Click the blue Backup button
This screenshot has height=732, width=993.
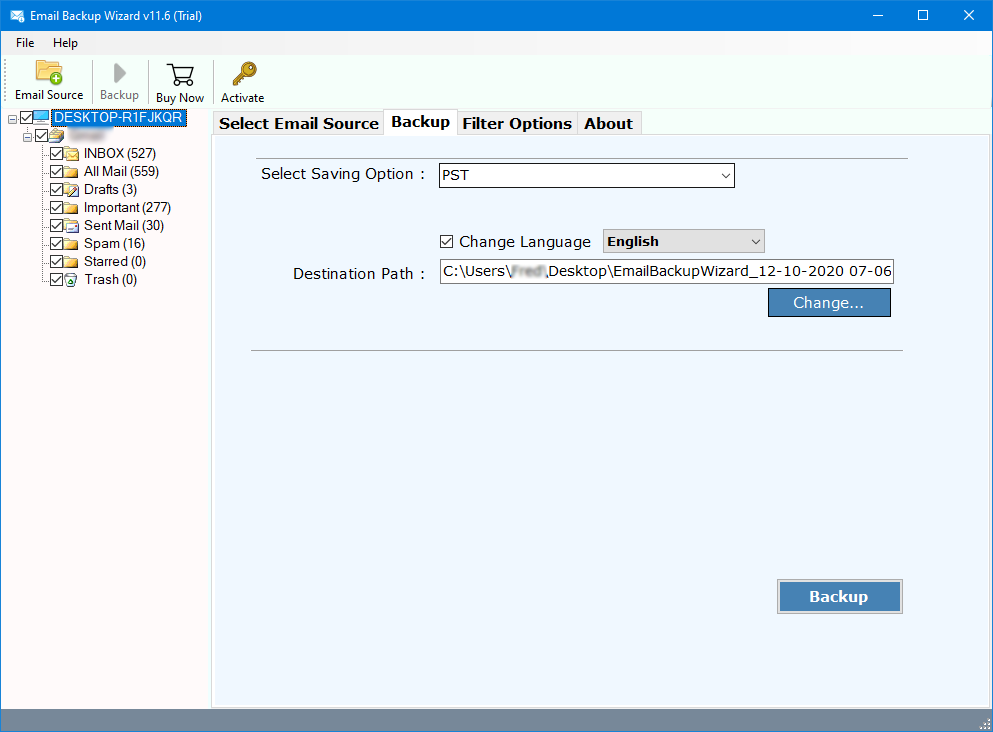[x=839, y=596]
